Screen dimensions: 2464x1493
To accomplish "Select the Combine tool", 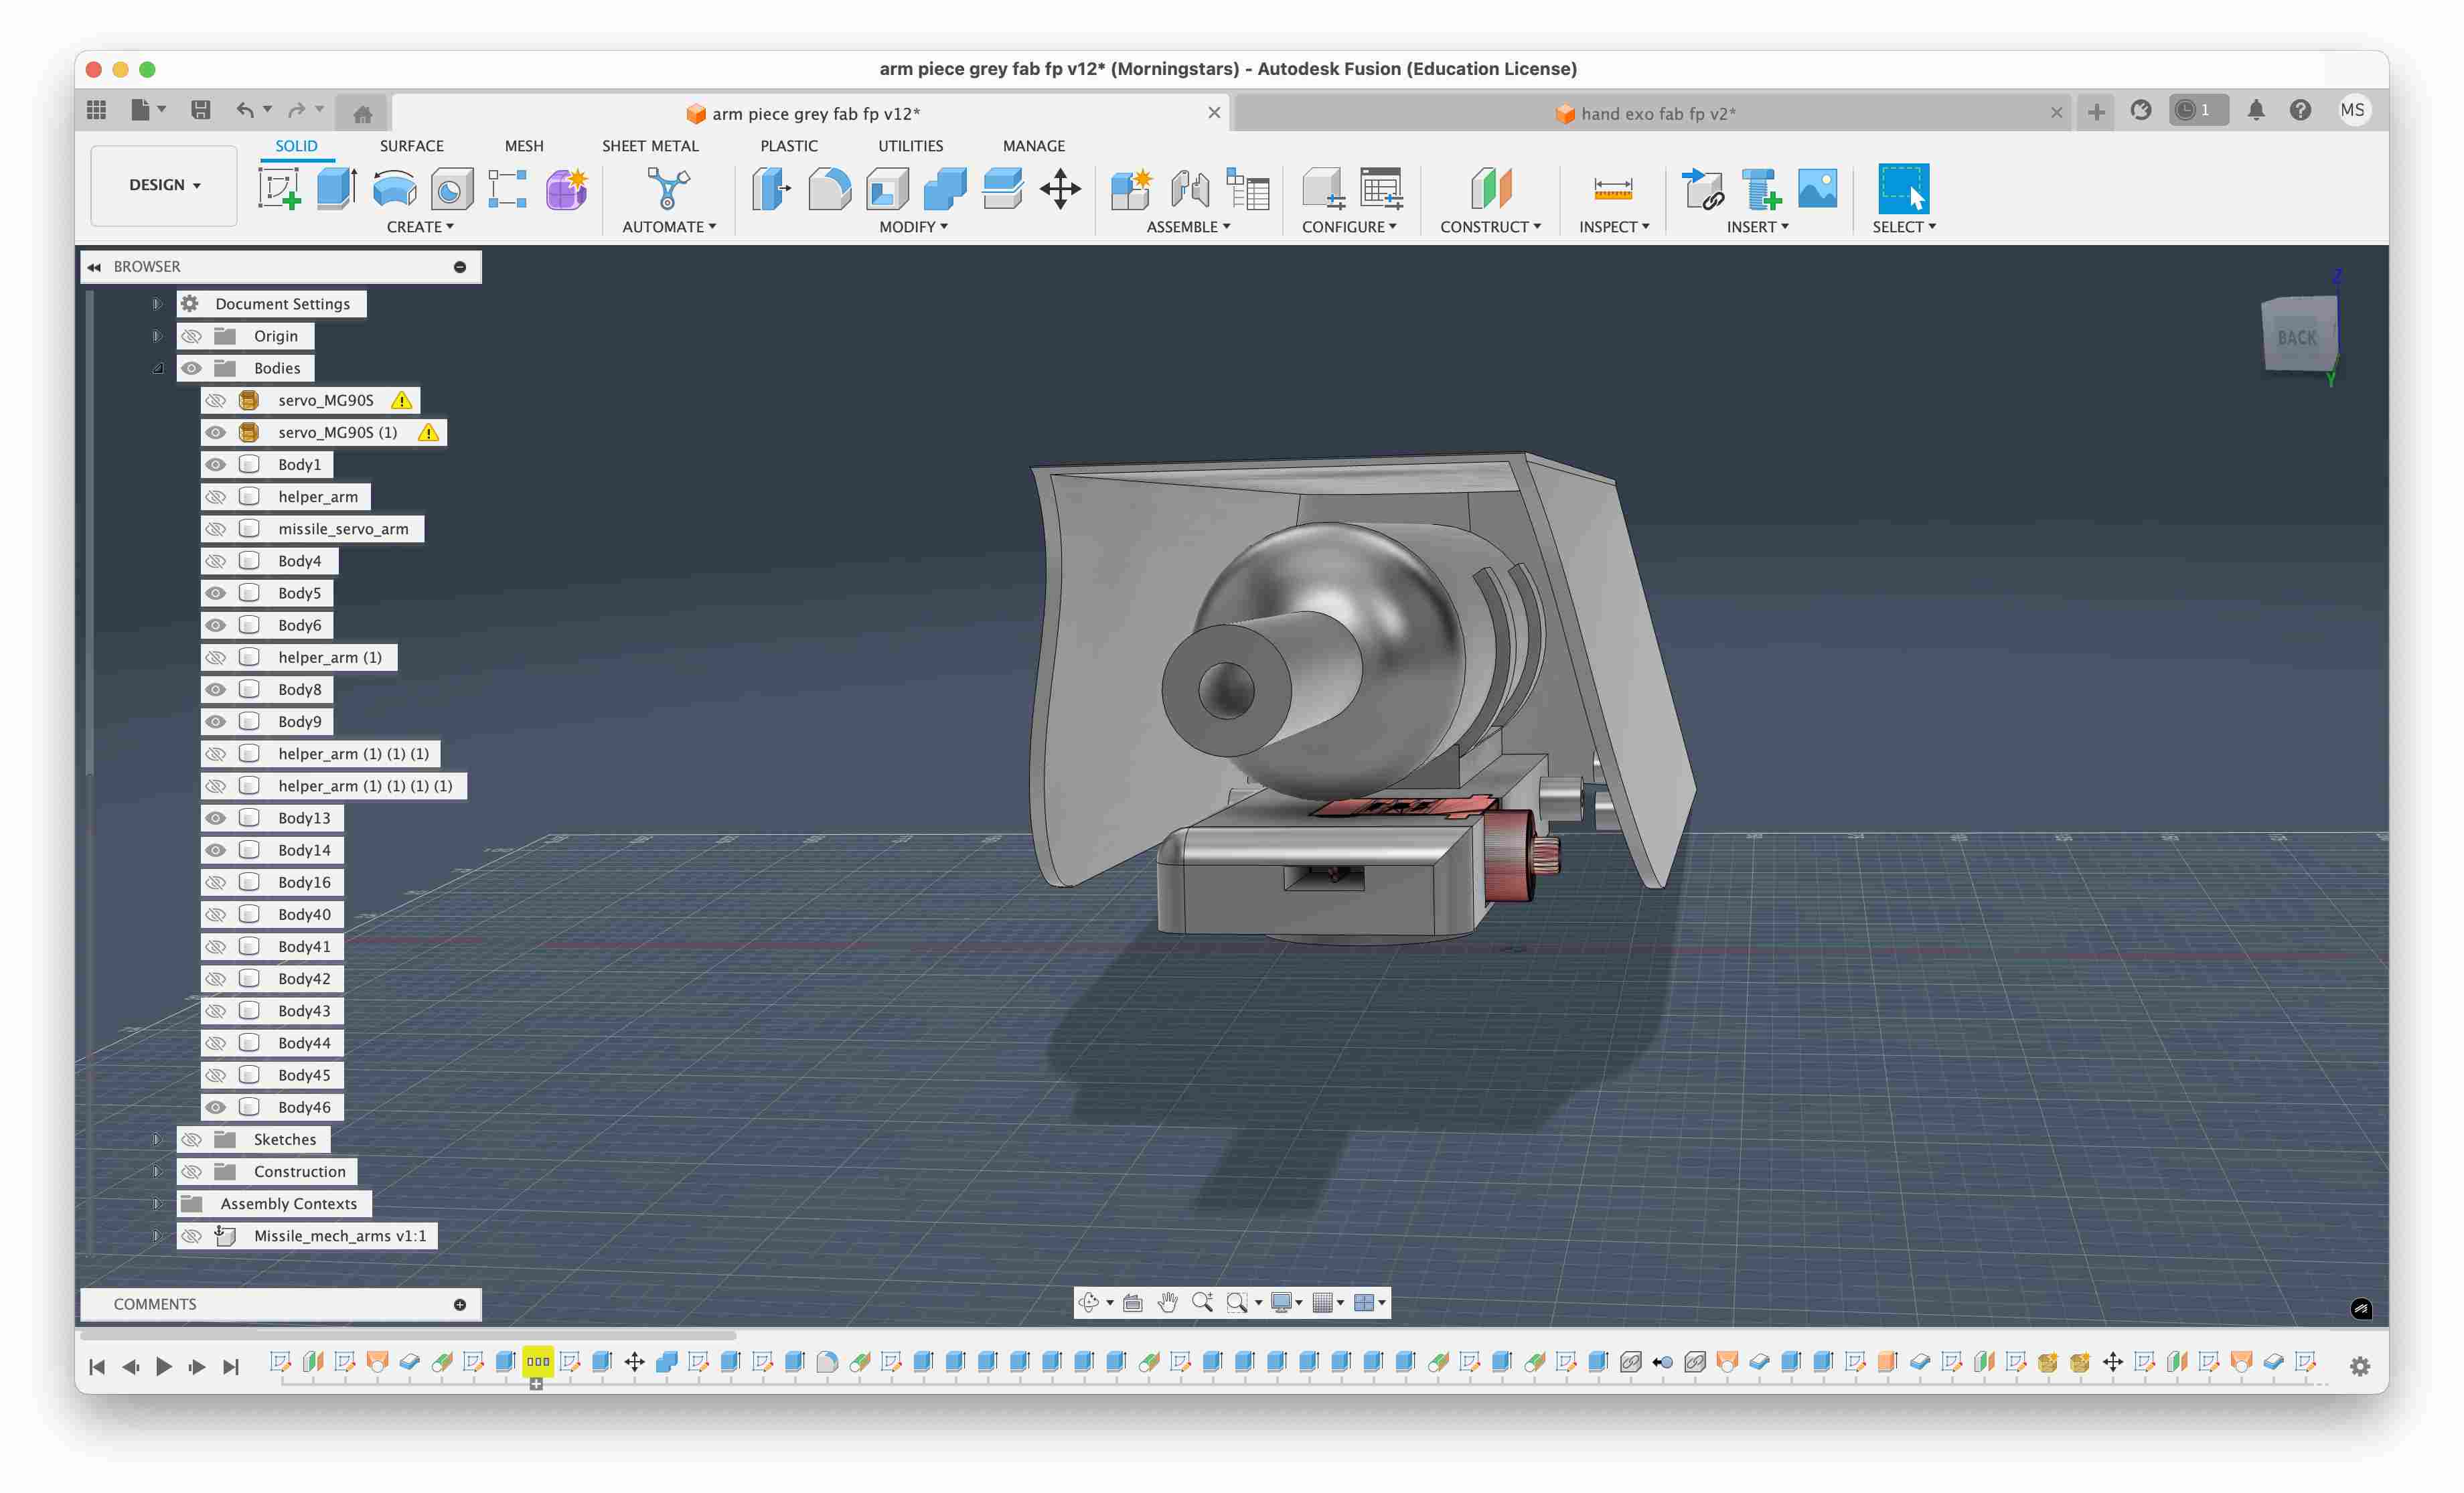I will pyautogui.click(x=945, y=188).
